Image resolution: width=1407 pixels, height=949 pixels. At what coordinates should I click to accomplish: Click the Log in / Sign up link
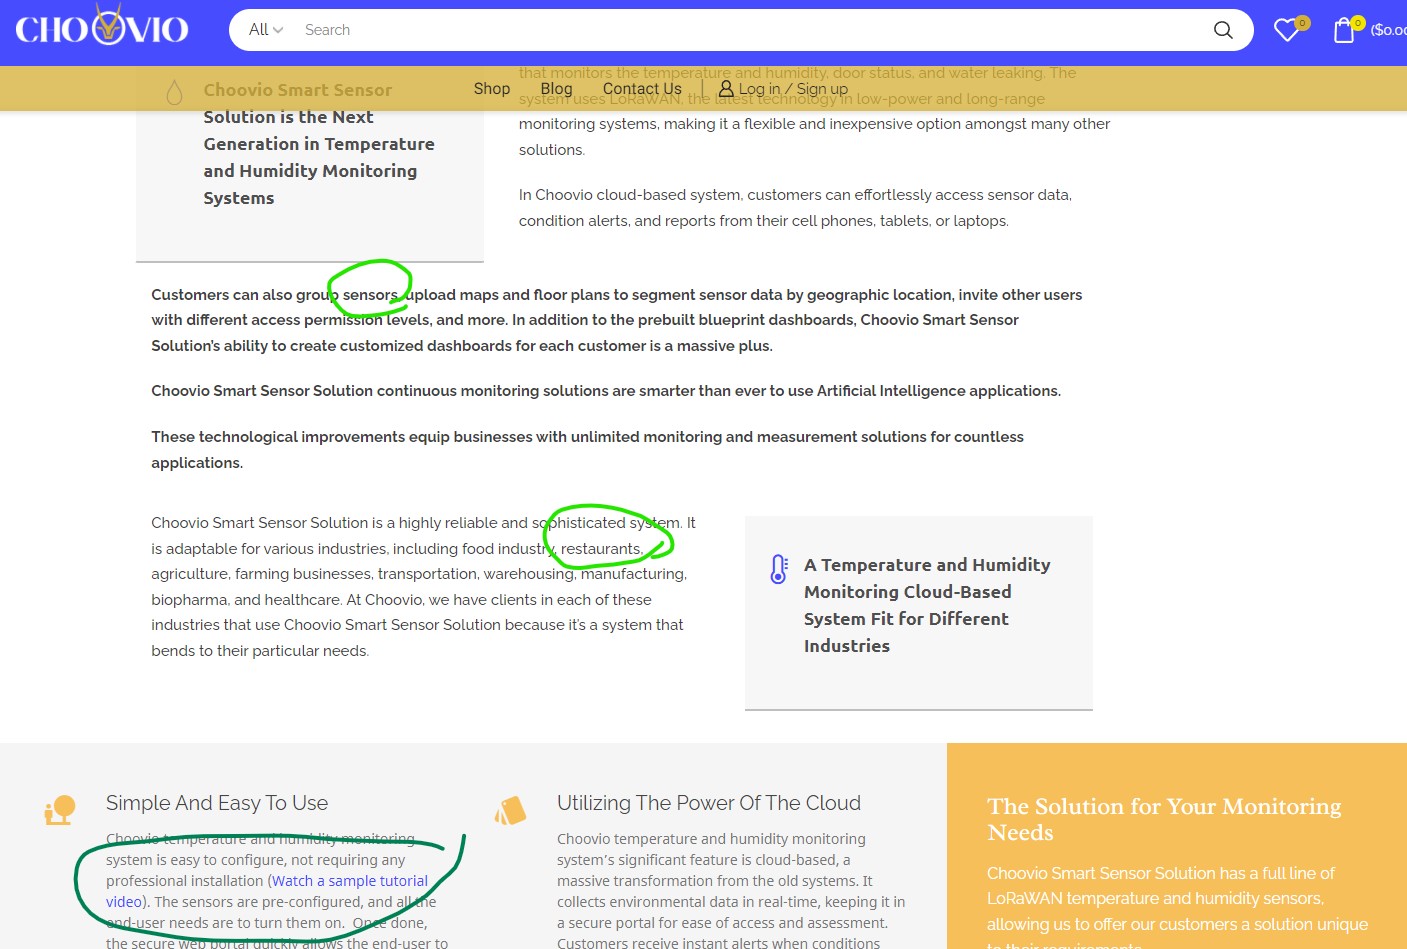[793, 89]
